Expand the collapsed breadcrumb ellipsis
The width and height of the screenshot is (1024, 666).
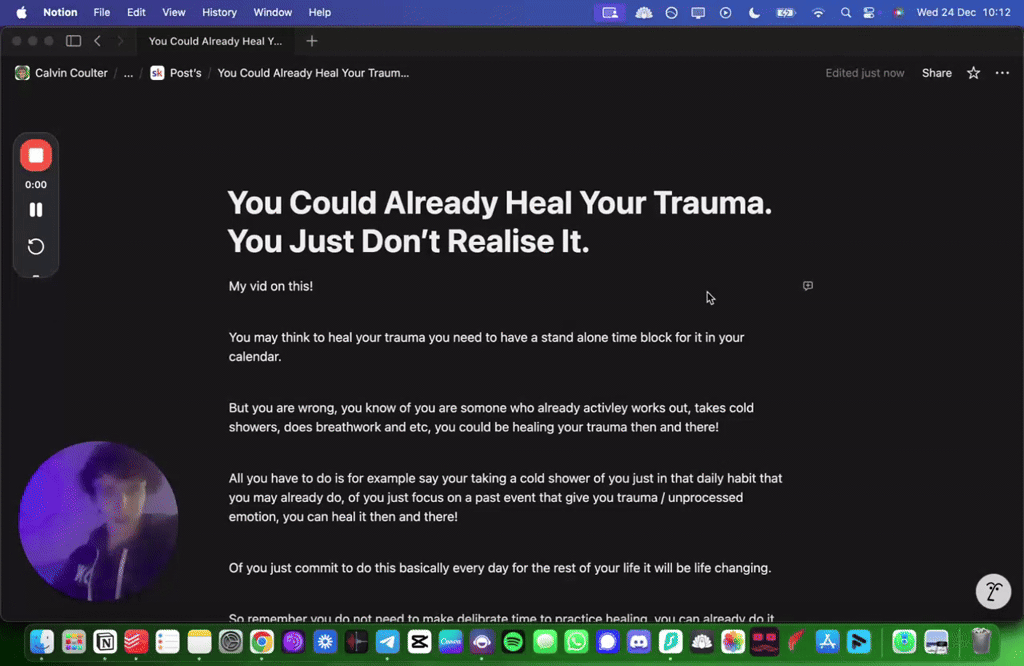(x=127, y=72)
